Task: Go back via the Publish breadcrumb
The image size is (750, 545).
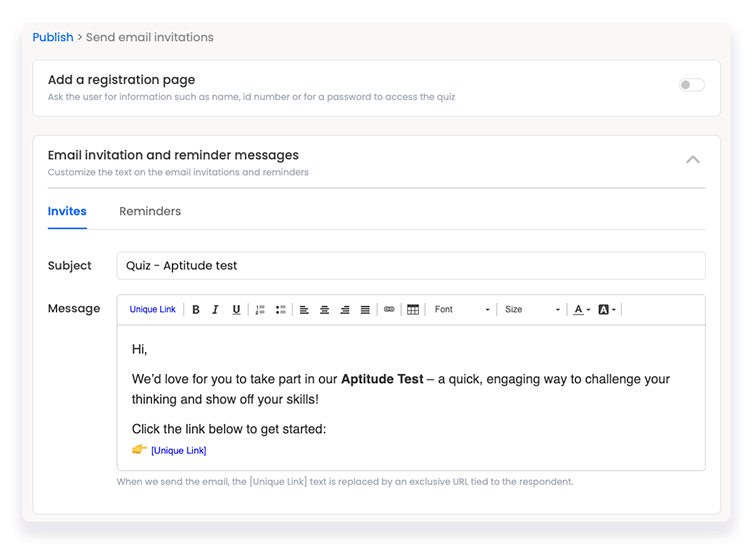Action: point(53,37)
